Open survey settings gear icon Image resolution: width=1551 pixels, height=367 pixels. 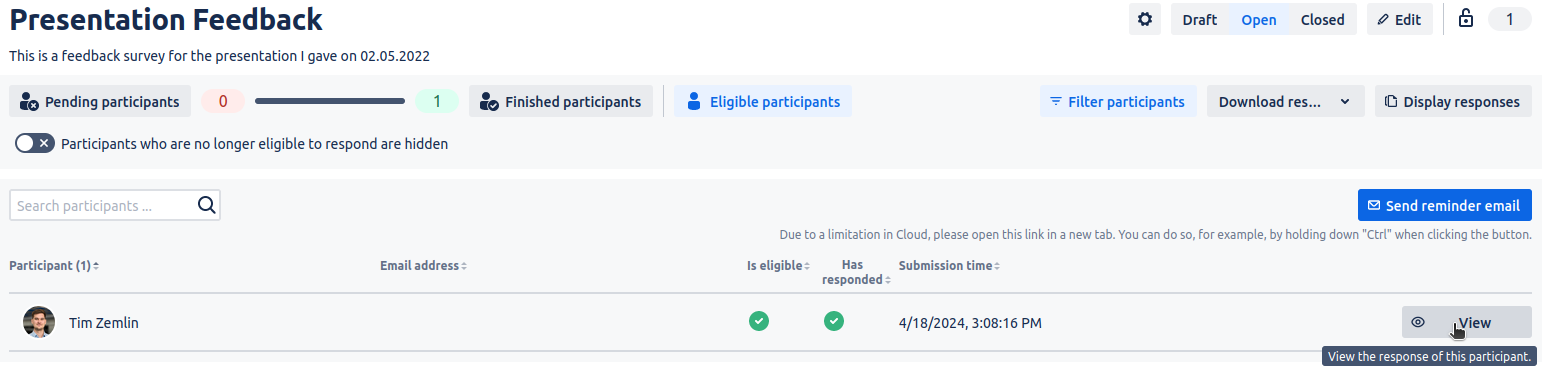[x=1145, y=19]
